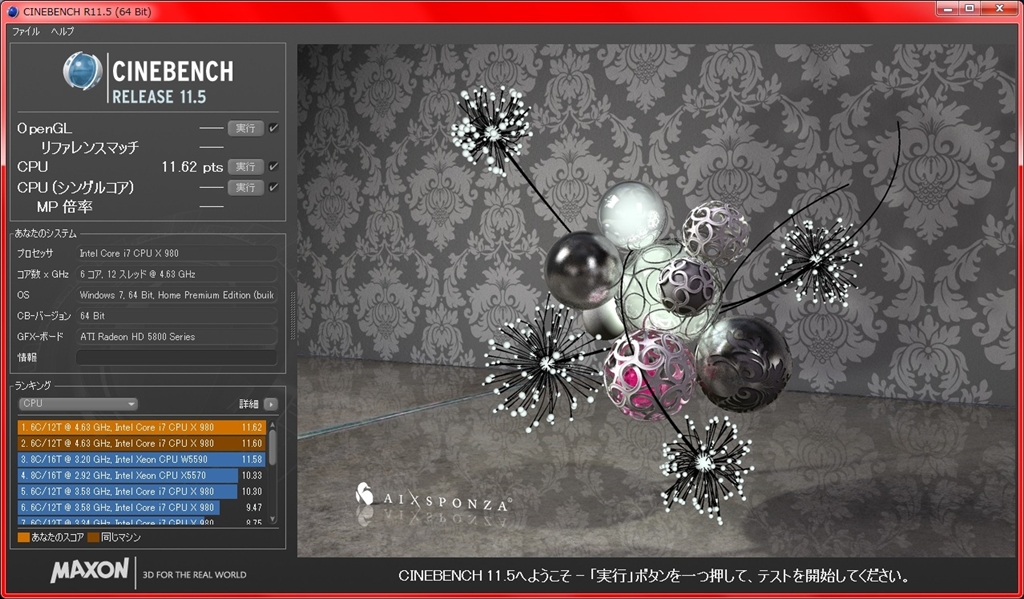This screenshot has height=599, width=1024.
Task: Click the 同じマシン brown legend swatch
Action: [93, 538]
